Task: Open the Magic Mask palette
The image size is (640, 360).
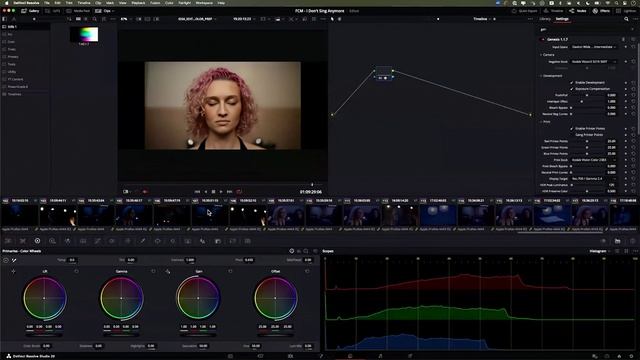Action: (x=188, y=241)
